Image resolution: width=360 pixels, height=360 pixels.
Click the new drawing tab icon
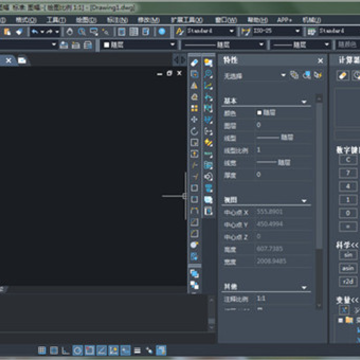(22, 60)
